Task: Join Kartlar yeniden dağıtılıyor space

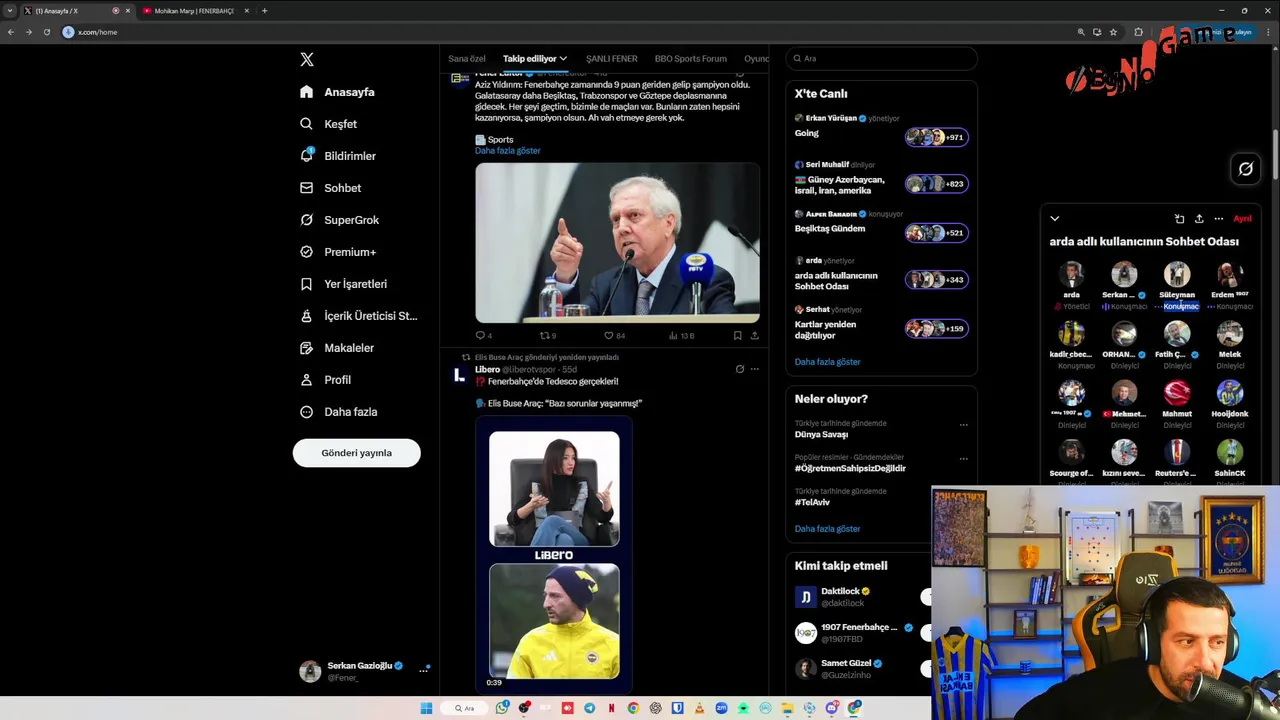Action: point(881,324)
